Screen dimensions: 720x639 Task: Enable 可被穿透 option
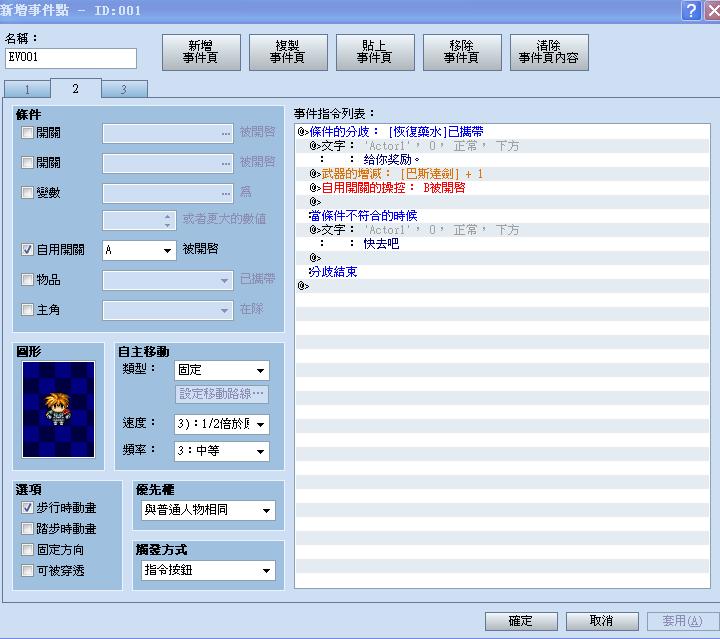pyautogui.click(x=28, y=570)
